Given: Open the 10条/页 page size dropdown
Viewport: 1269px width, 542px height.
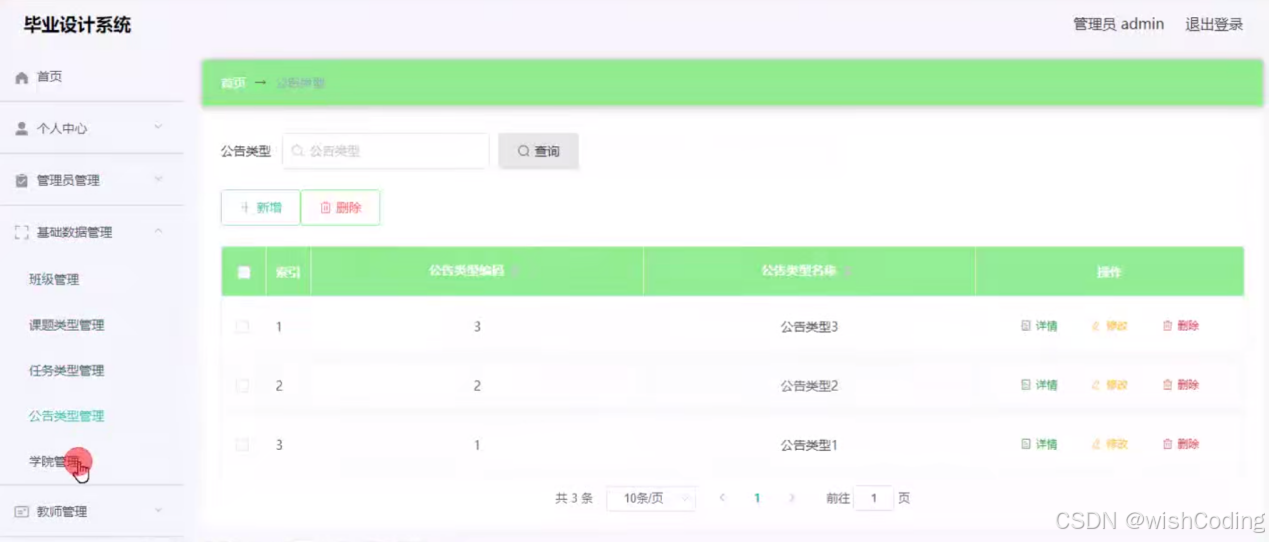Looking at the screenshot, I should tap(651, 498).
